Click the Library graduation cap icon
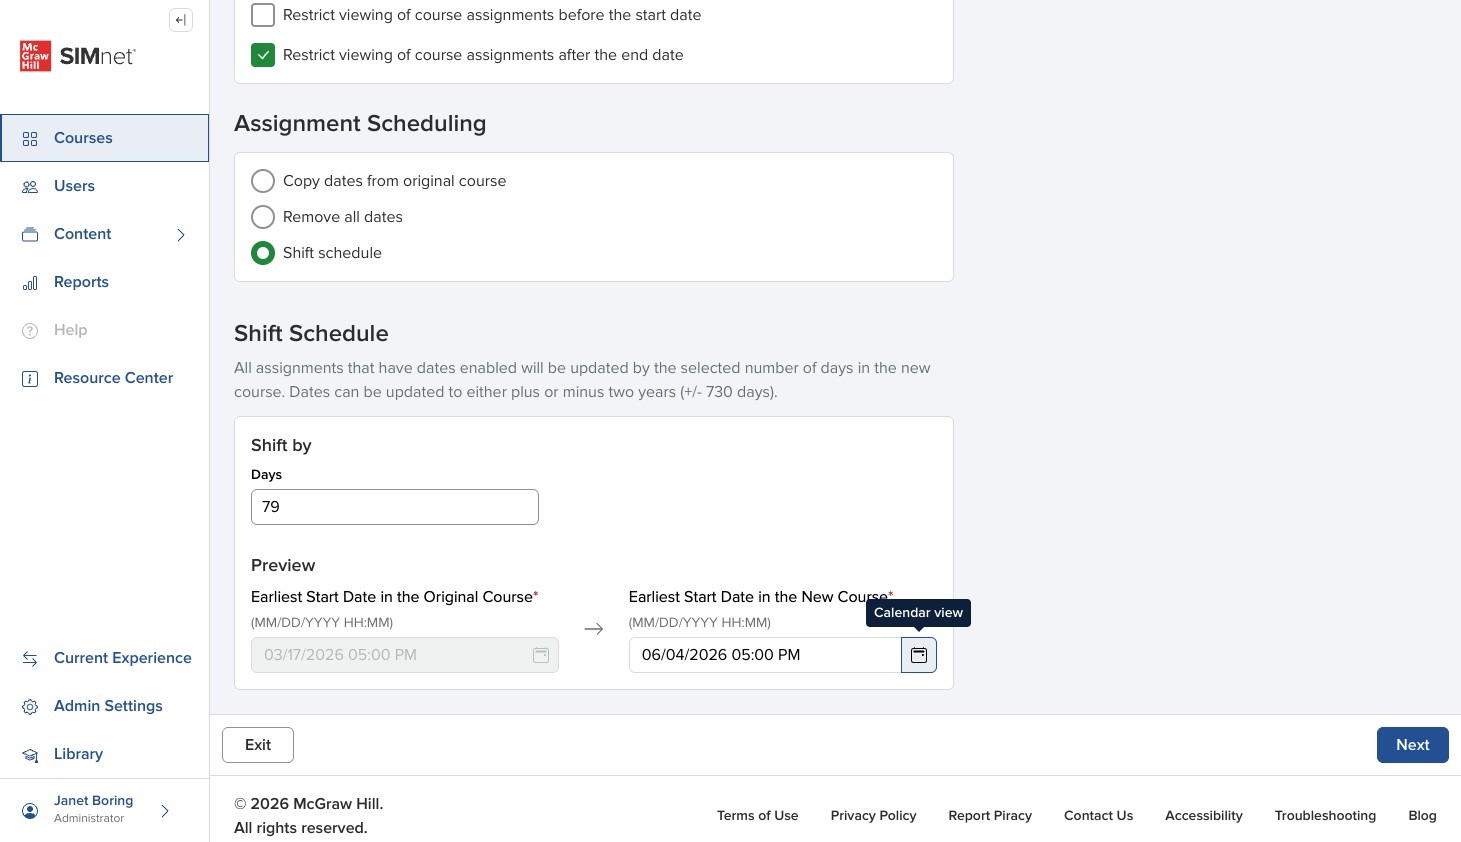The width and height of the screenshot is (1461, 842). (30, 755)
